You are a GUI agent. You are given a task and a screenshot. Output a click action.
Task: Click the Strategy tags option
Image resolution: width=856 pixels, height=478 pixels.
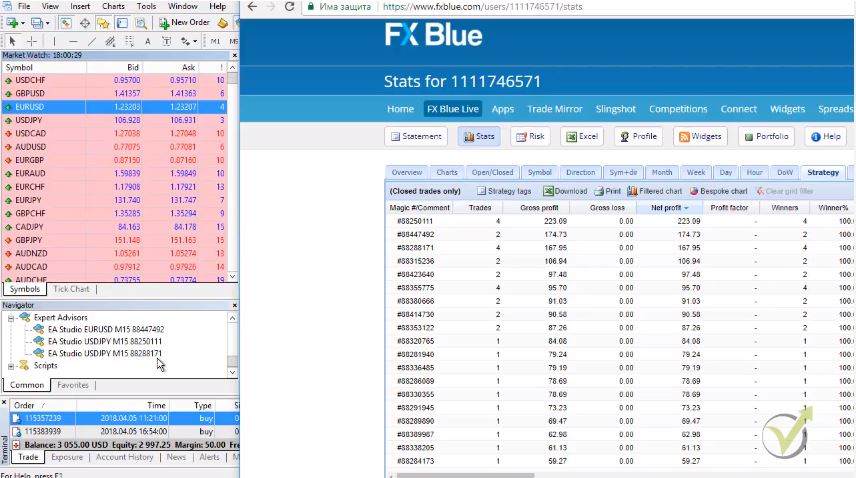[504, 191]
